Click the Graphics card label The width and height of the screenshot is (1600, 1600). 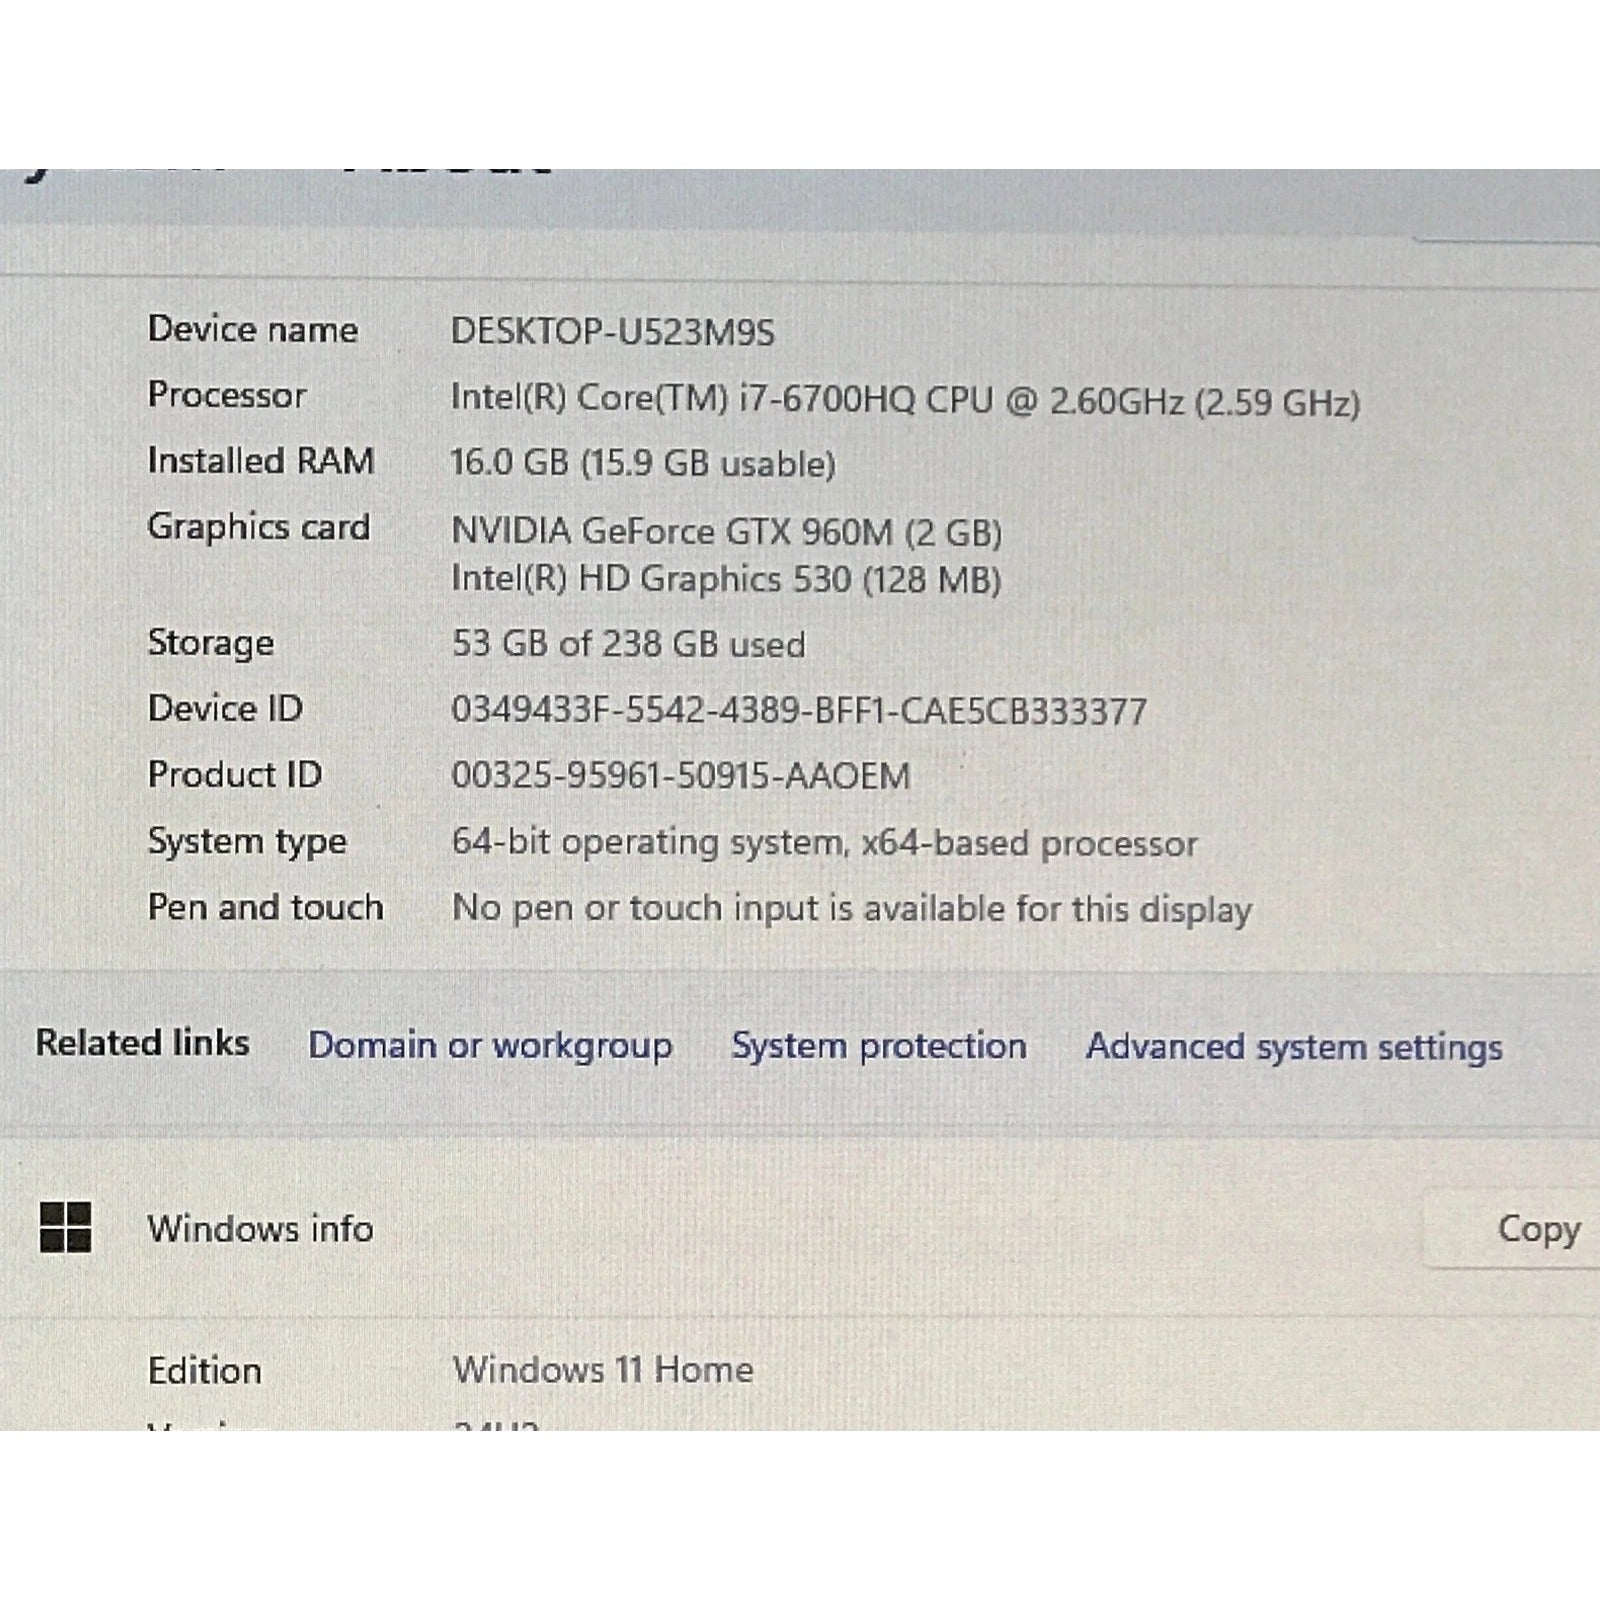(259, 527)
